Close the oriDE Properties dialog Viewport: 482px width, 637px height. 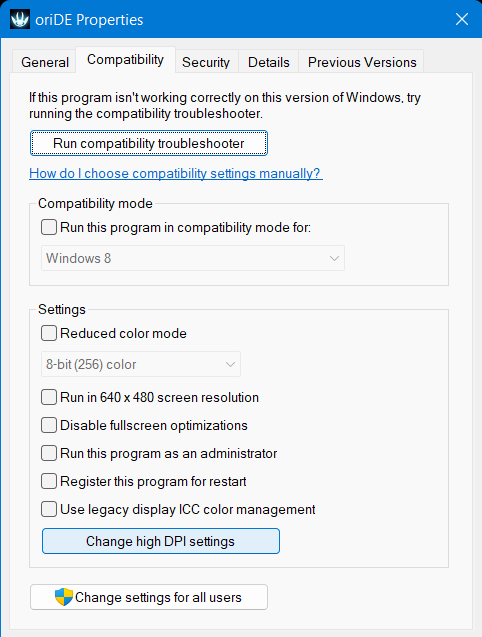pos(462,19)
